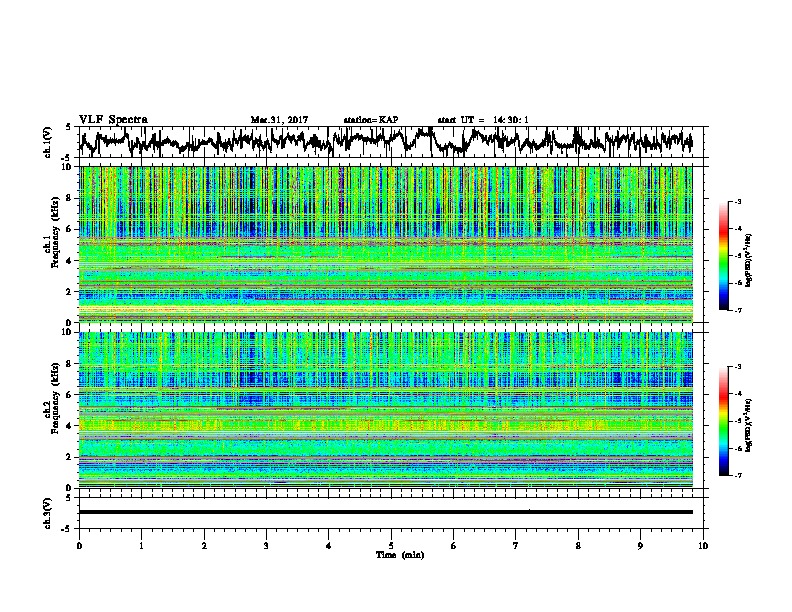The image size is (792, 612).
Task: Click the ch.1 voltage waveform trace
Action: point(385,141)
